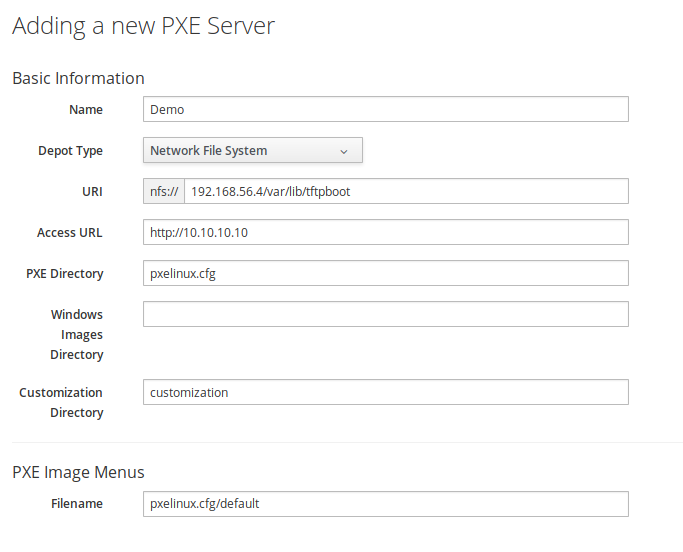Focus the empty Windows Images Directory field
The width and height of the screenshot is (683, 552).
[x=385, y=314]
